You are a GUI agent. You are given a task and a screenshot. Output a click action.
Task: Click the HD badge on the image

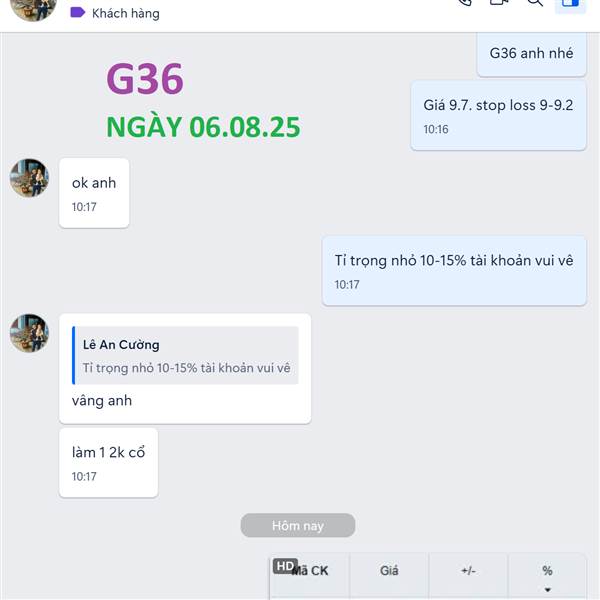285,566
